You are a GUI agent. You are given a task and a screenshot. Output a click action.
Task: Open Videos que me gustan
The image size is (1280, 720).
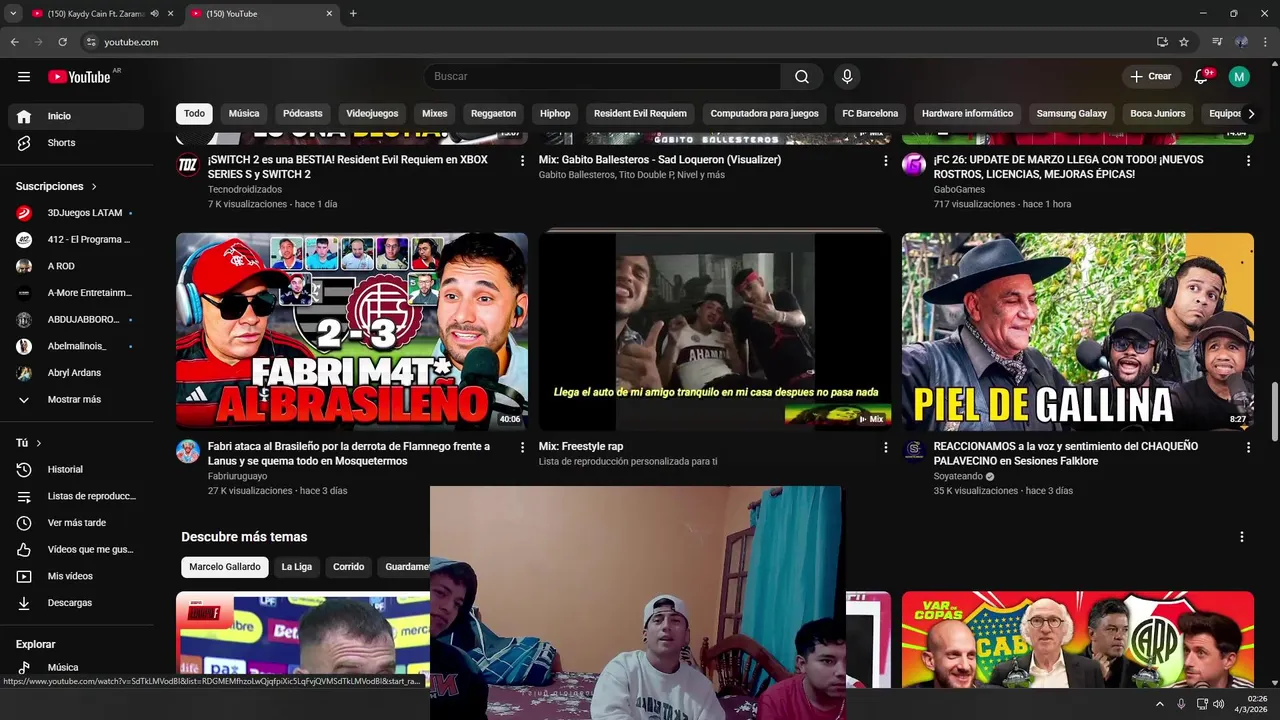coord(76,550)
